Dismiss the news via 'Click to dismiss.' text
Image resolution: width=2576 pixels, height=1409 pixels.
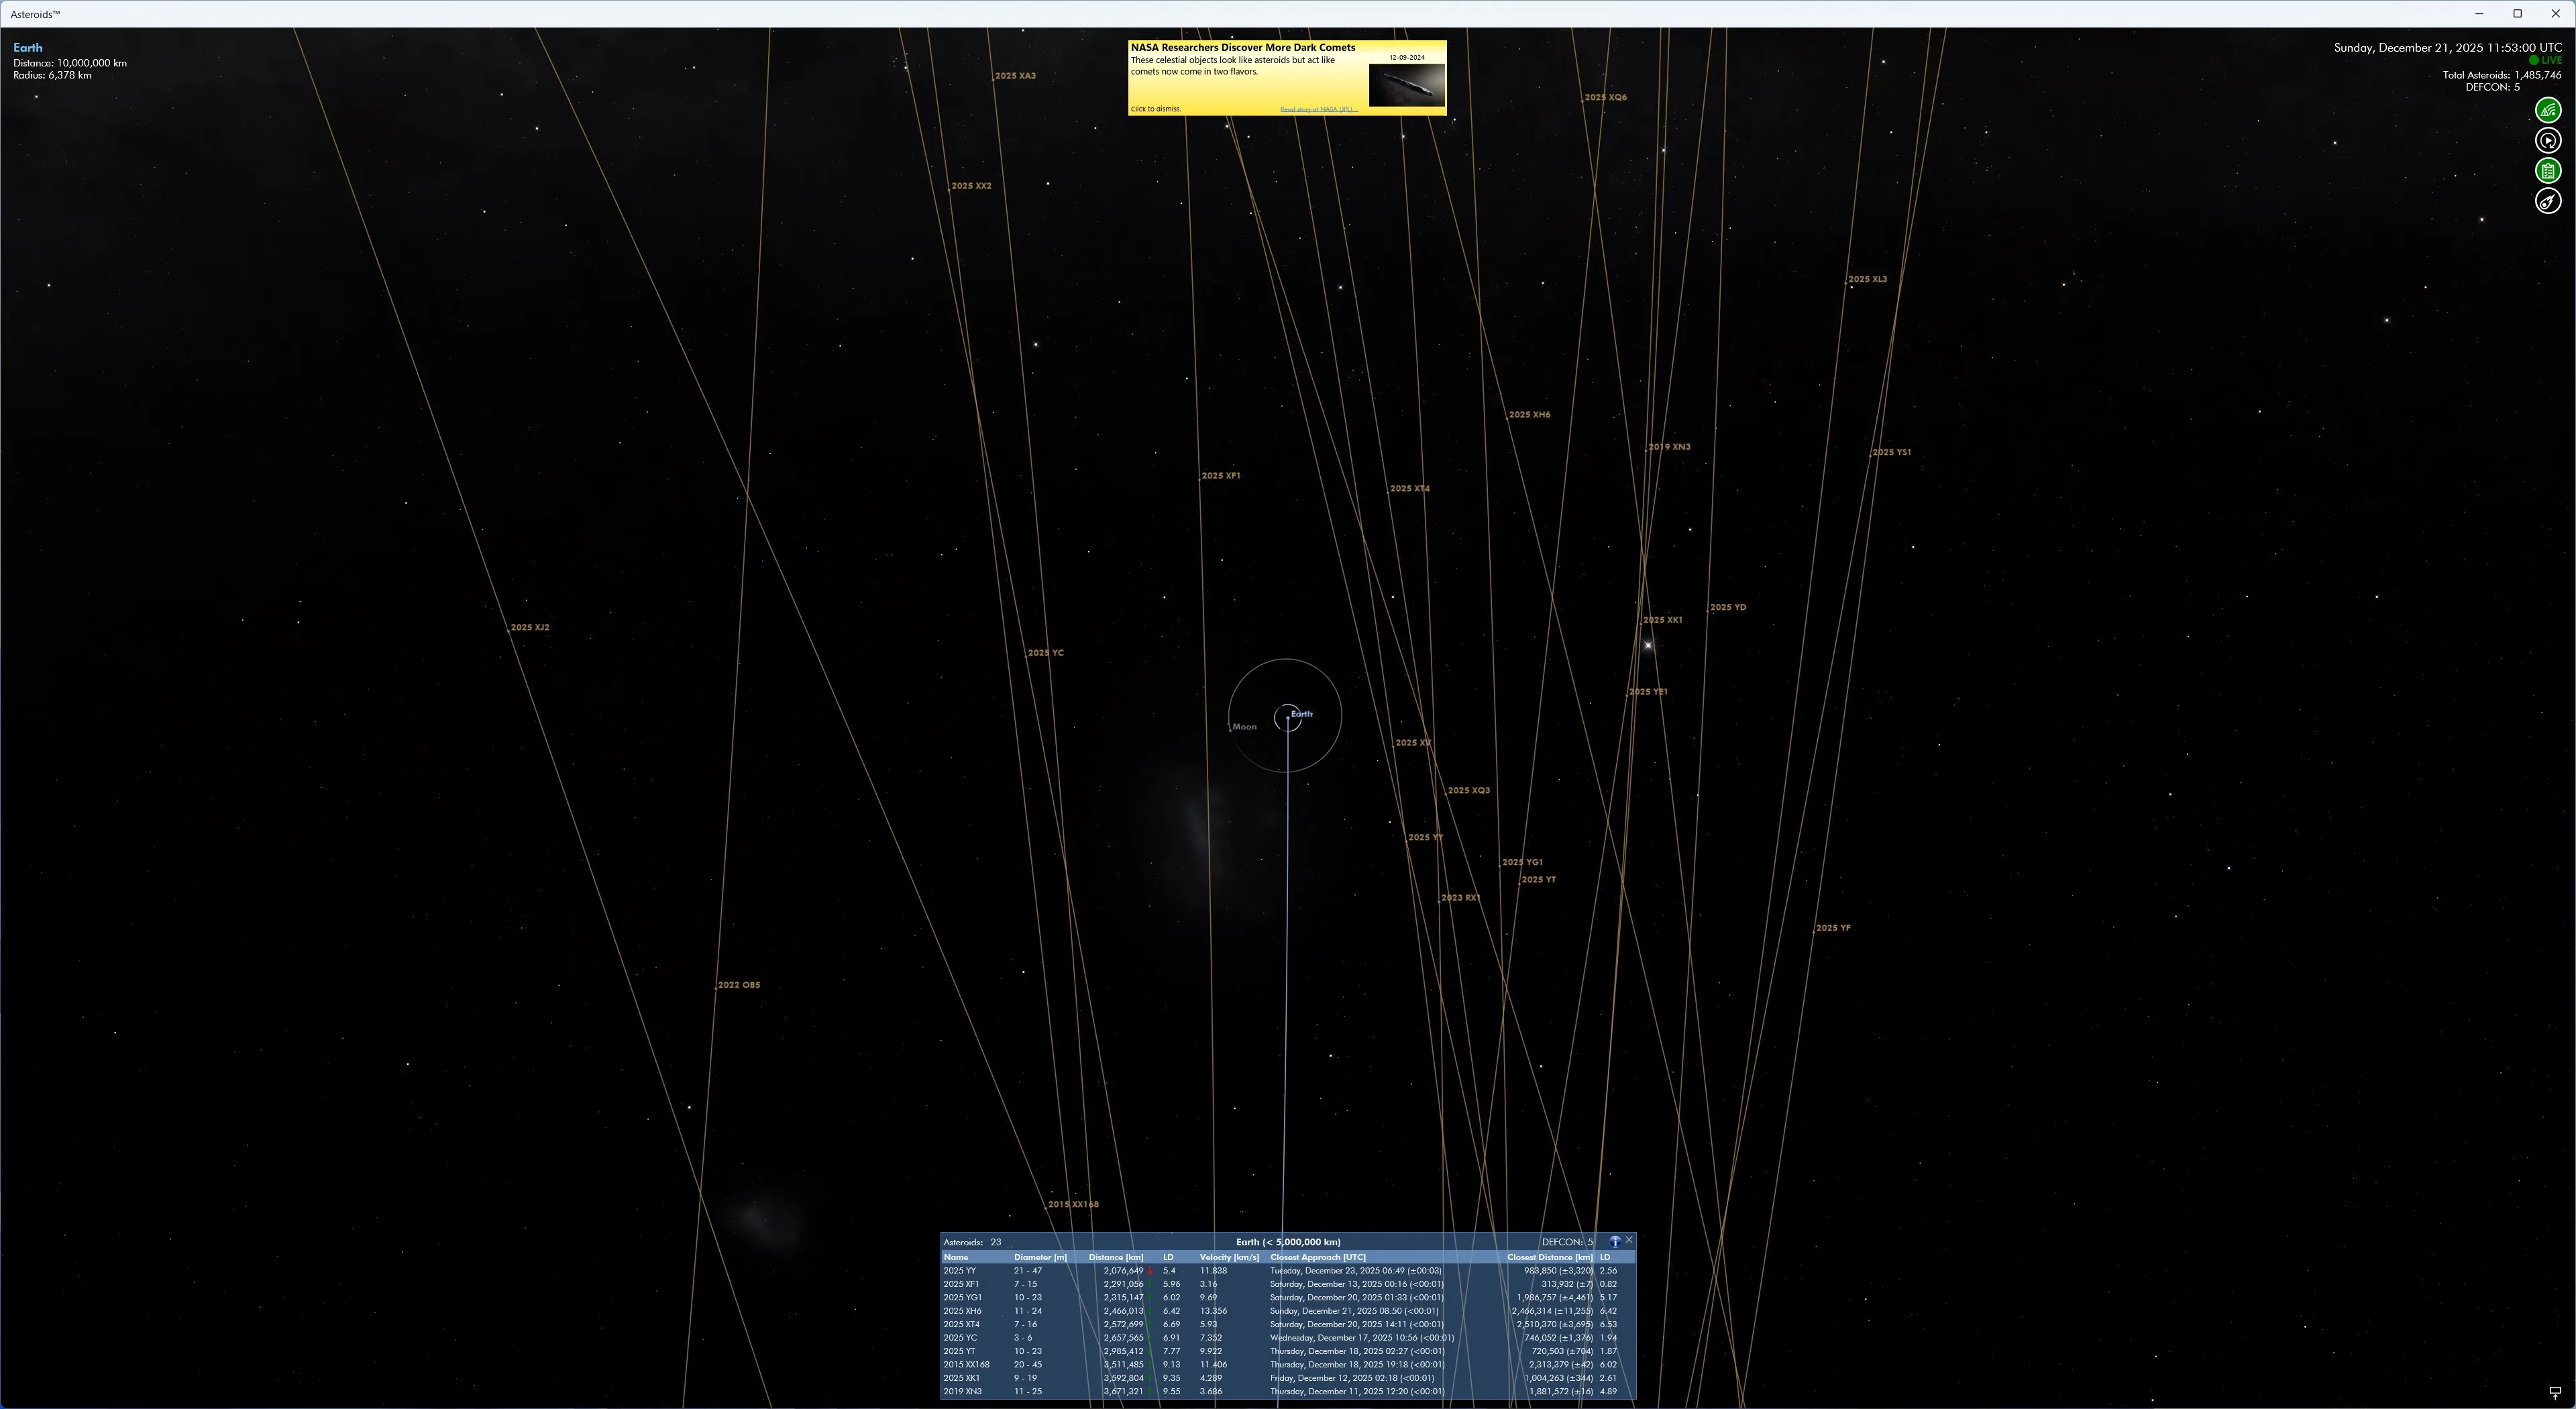coord(1155,109)
